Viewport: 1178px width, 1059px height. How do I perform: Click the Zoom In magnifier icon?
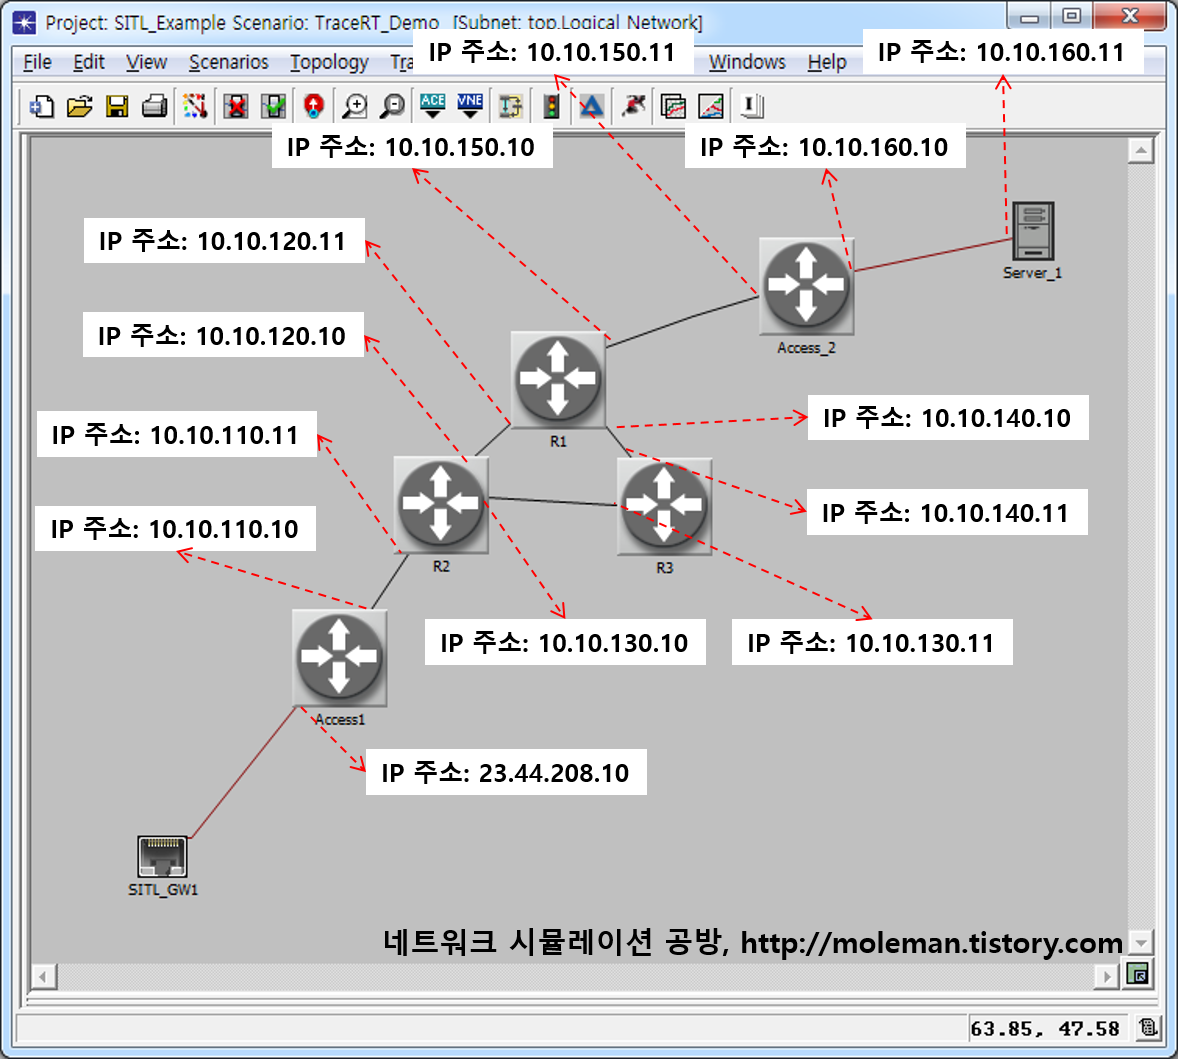tap(355, 107)
